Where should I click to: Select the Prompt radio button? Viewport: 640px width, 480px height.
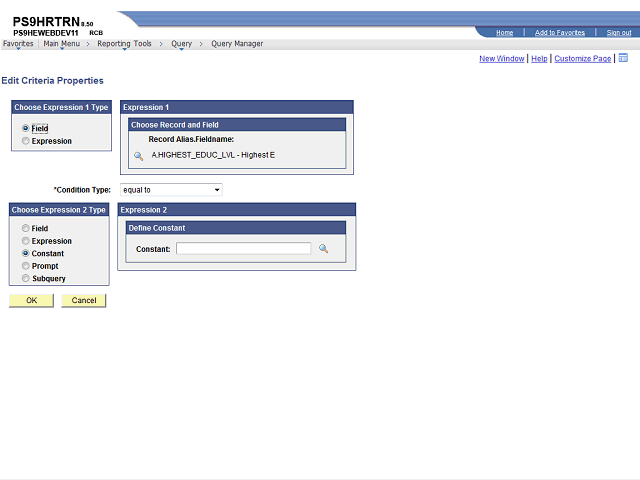26,266
